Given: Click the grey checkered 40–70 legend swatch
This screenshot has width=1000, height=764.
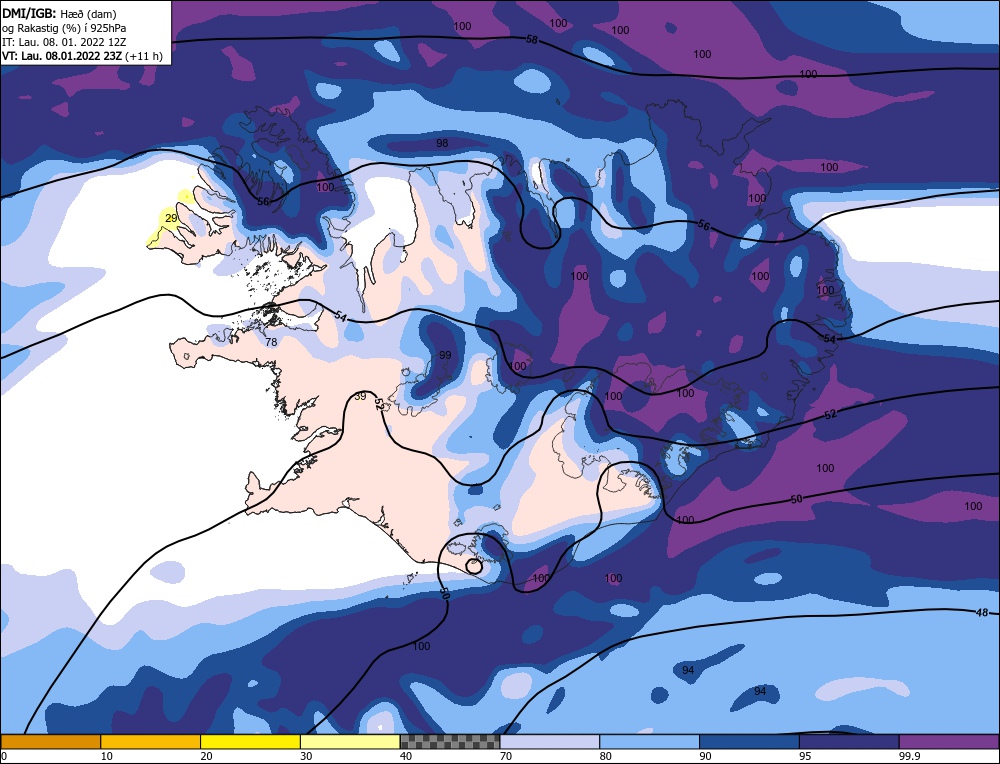Looking at the screenshot, I should [x=450, y=742].
